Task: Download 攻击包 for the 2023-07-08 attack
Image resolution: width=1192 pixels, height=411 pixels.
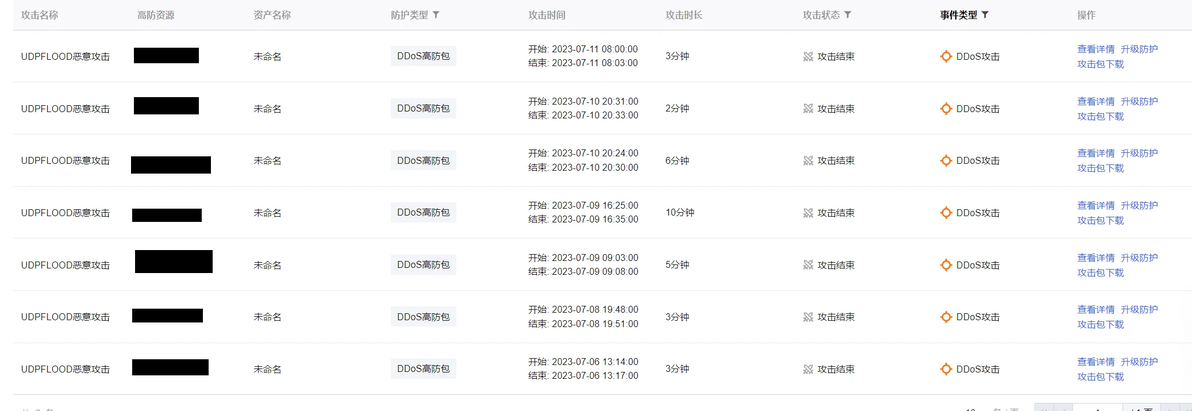Action: pyautogui.click(x=1100, y=325)
